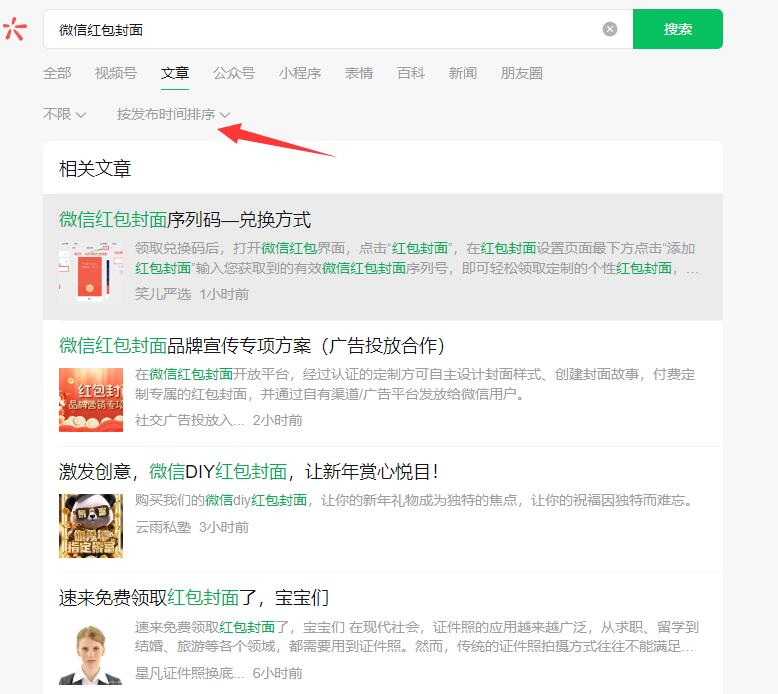This screenshot has width=778, height=694.
Task: Click the 2小时前 timestamp
Action: tap(277, 420)
